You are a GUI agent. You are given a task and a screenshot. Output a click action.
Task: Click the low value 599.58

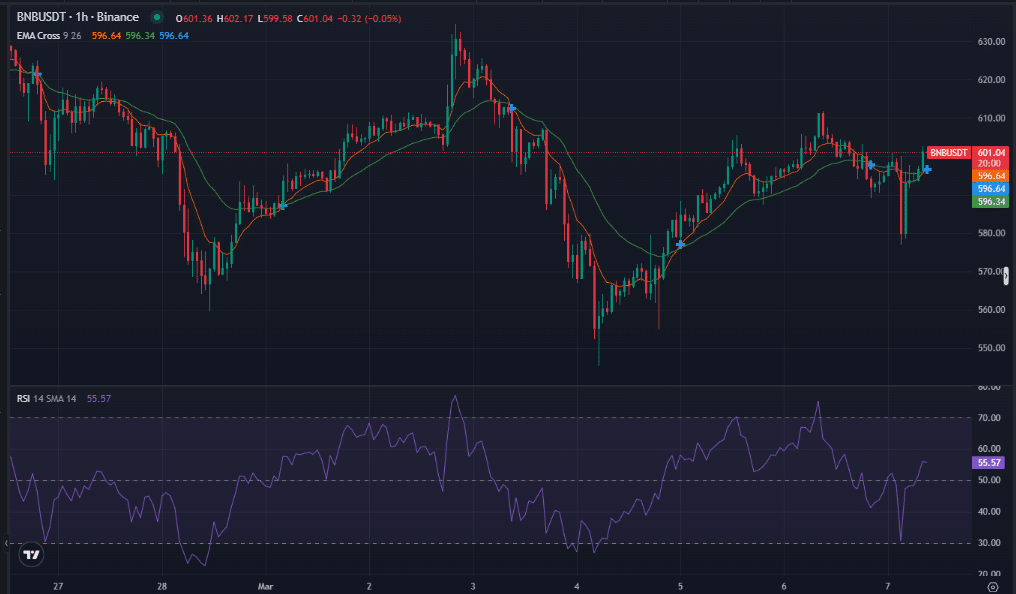[277, 19]
